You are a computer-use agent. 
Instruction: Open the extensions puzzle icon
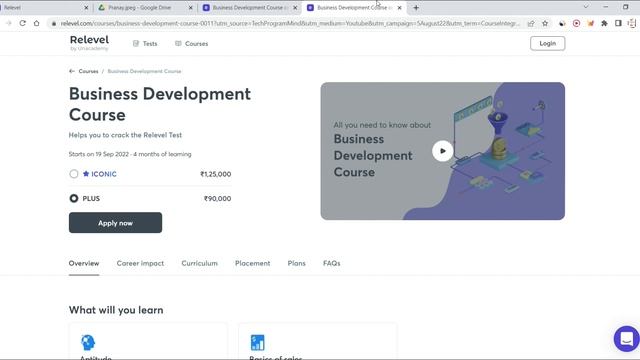604,23
